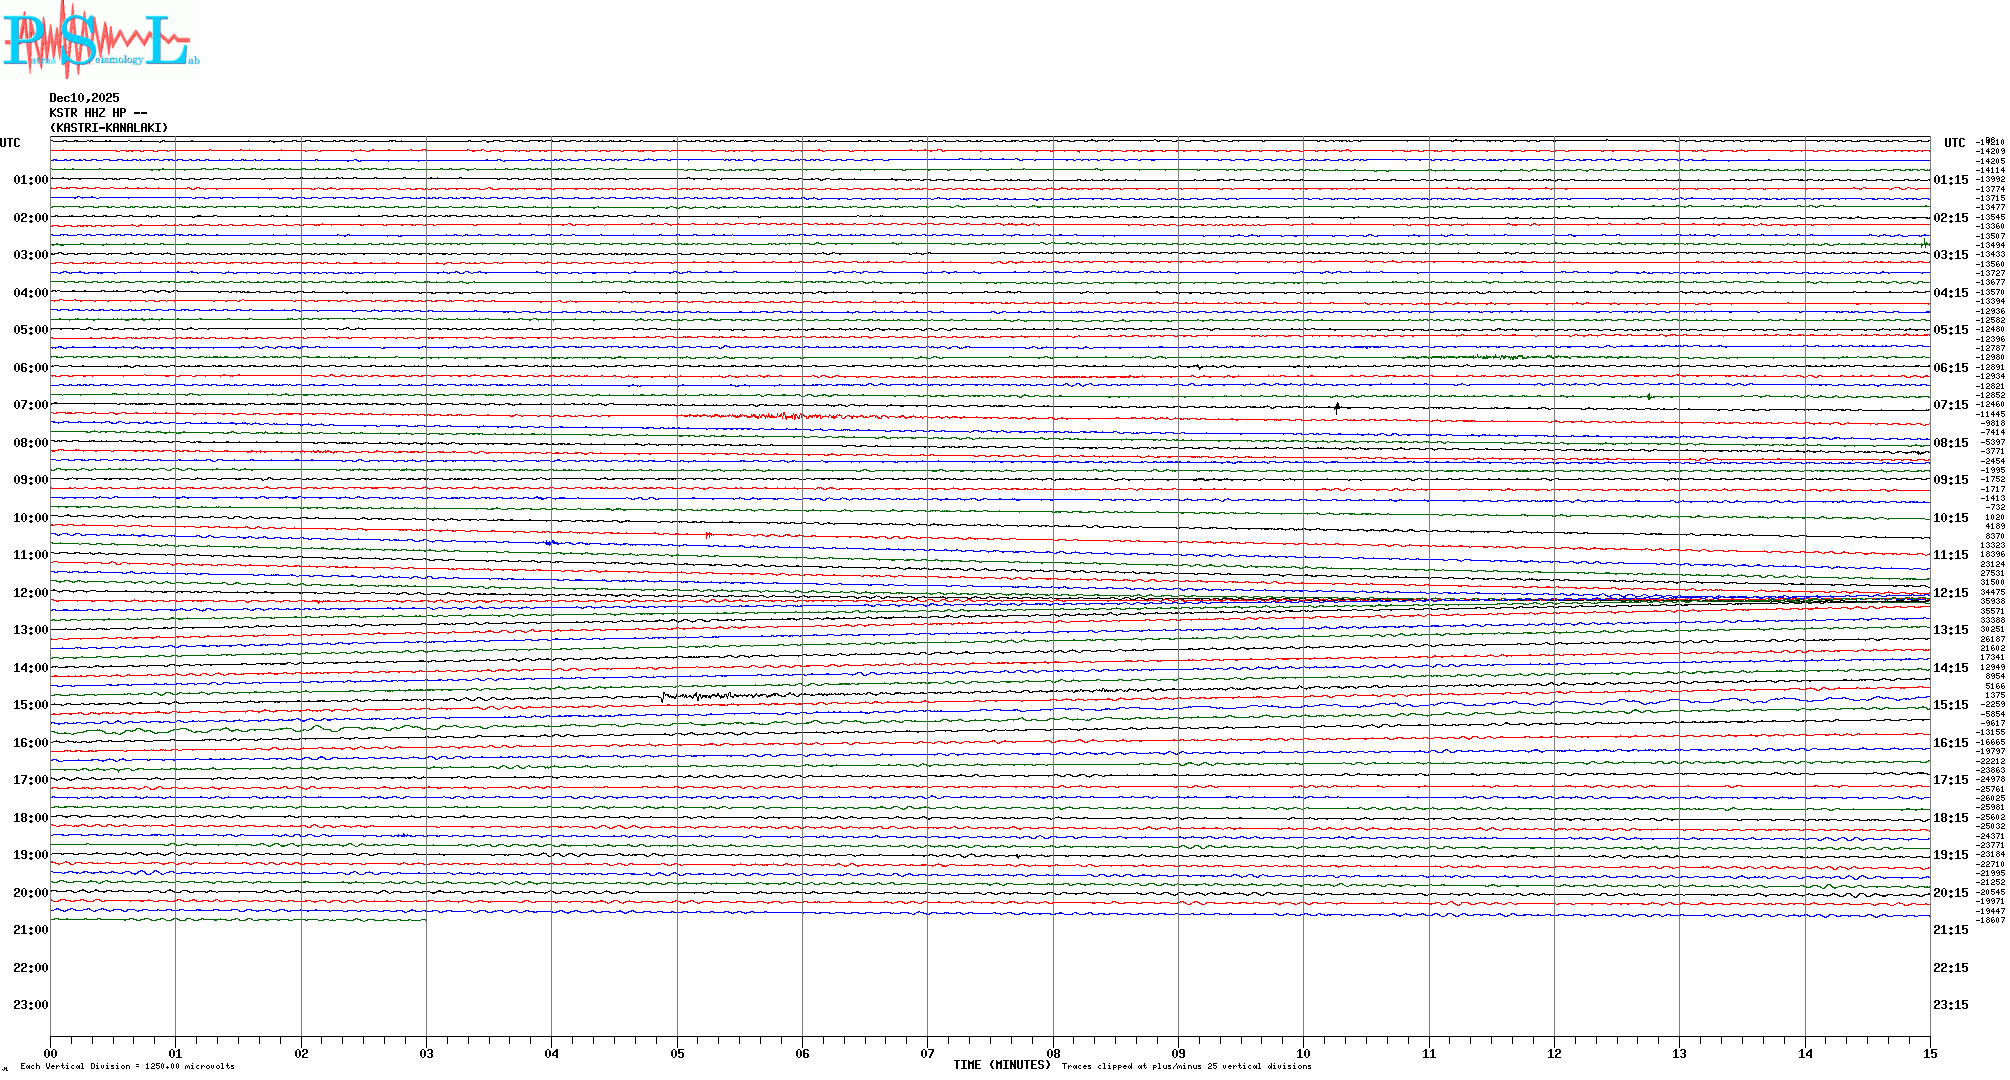Click the 15:00 UTC hour label on left
Viewport: 2010px width, 1080px height.
30,705
